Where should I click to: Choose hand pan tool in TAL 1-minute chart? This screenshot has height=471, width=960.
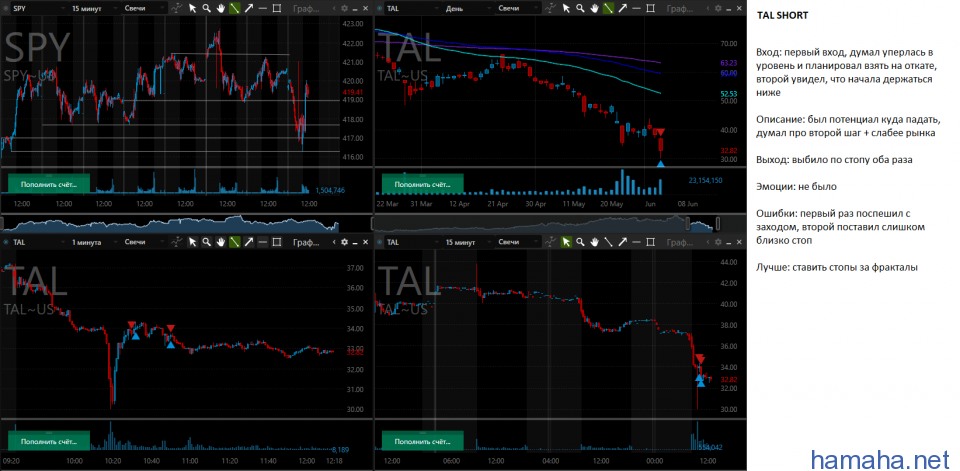click(x=220, y=242)
